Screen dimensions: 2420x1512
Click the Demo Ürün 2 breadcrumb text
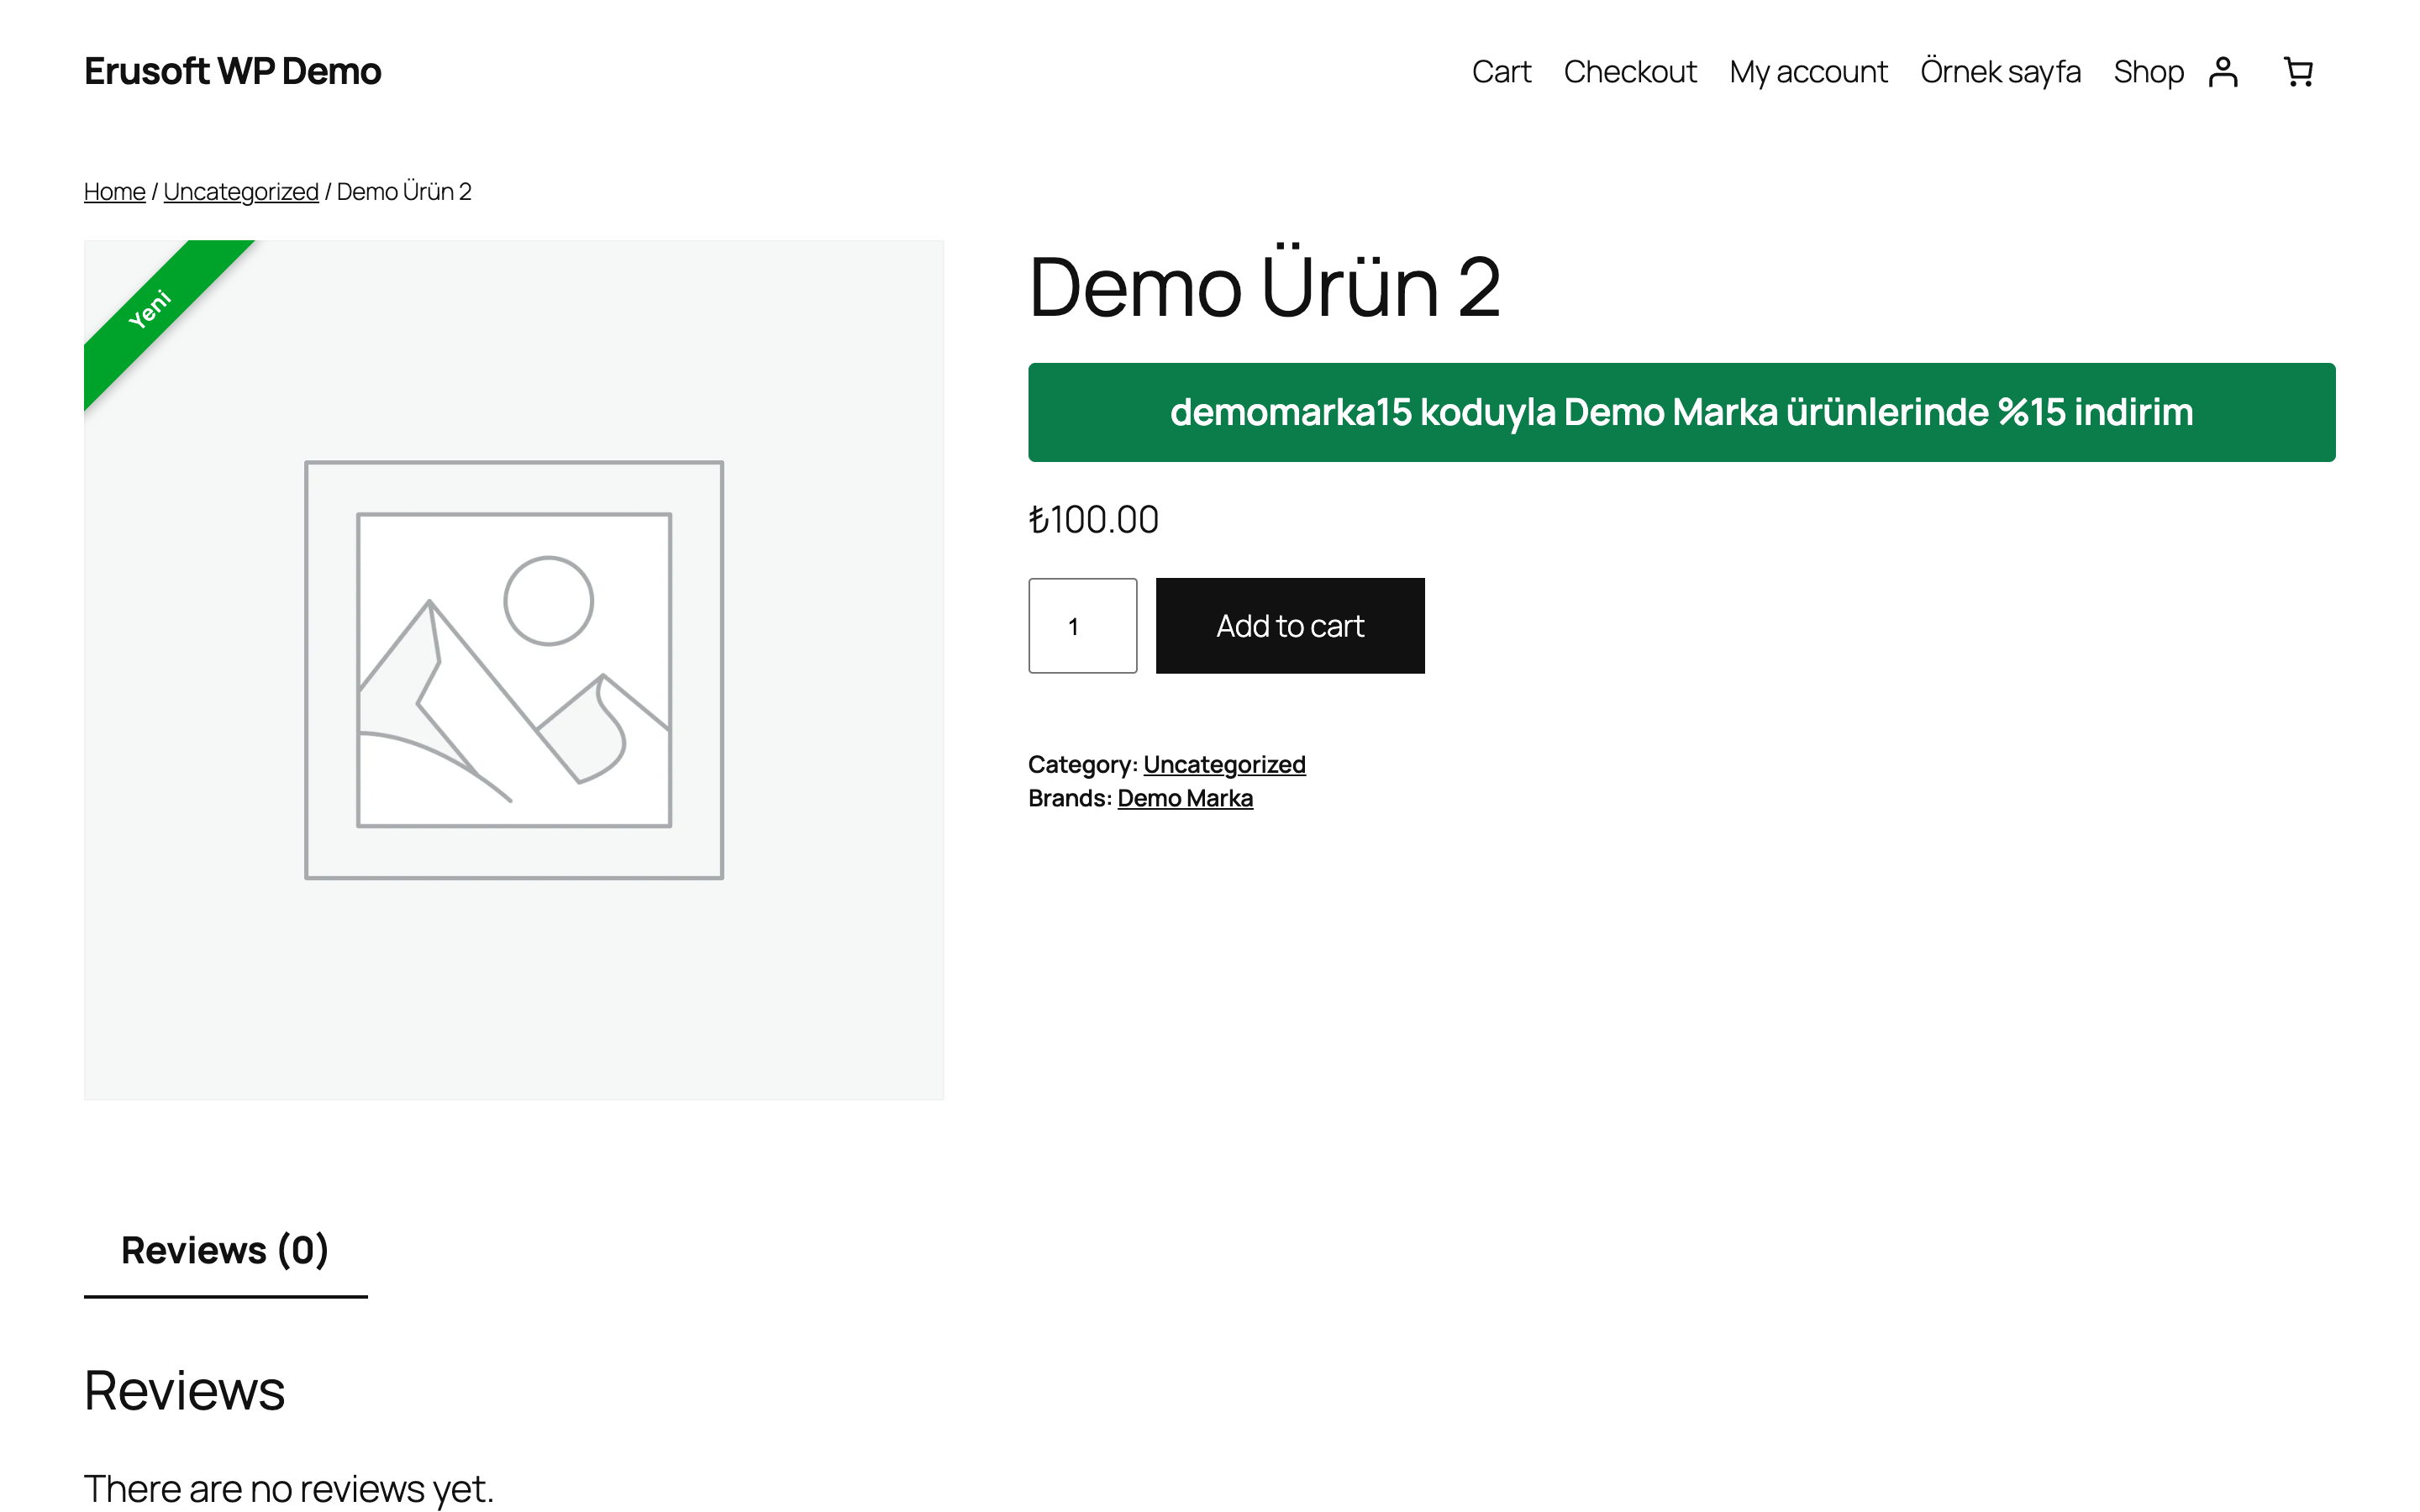(404, 191)
